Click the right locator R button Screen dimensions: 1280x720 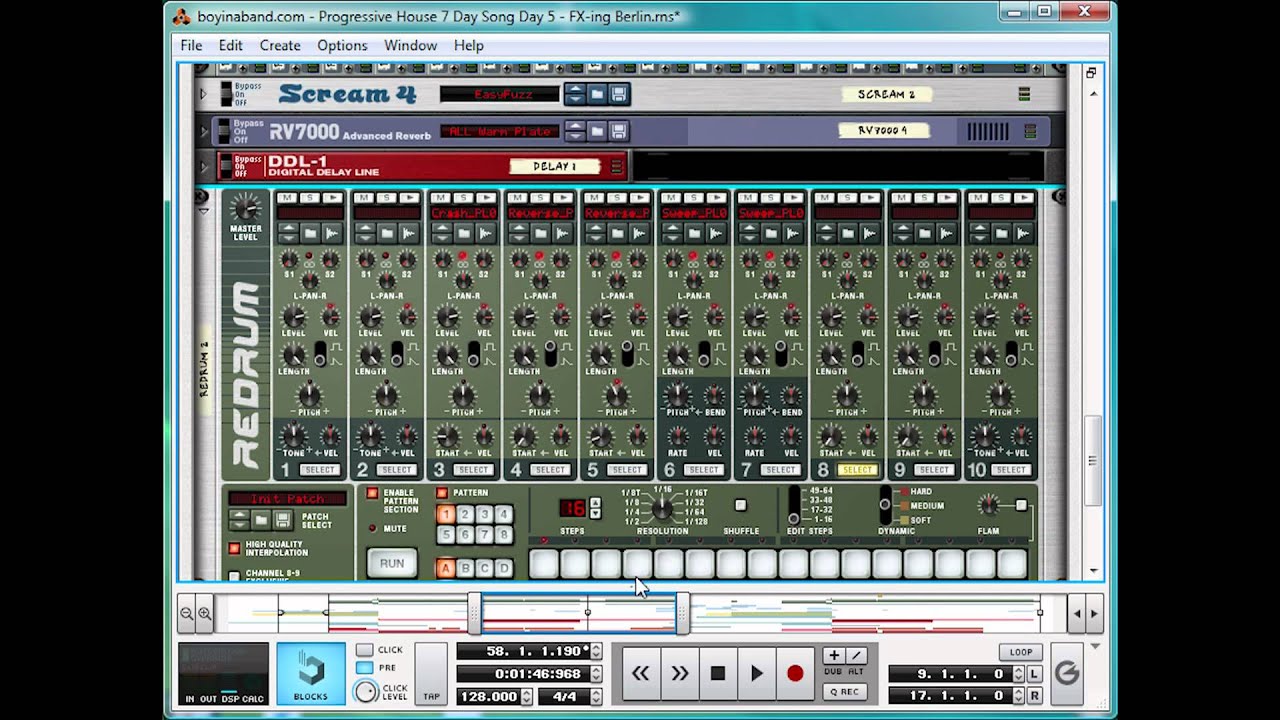point(1034,696)
